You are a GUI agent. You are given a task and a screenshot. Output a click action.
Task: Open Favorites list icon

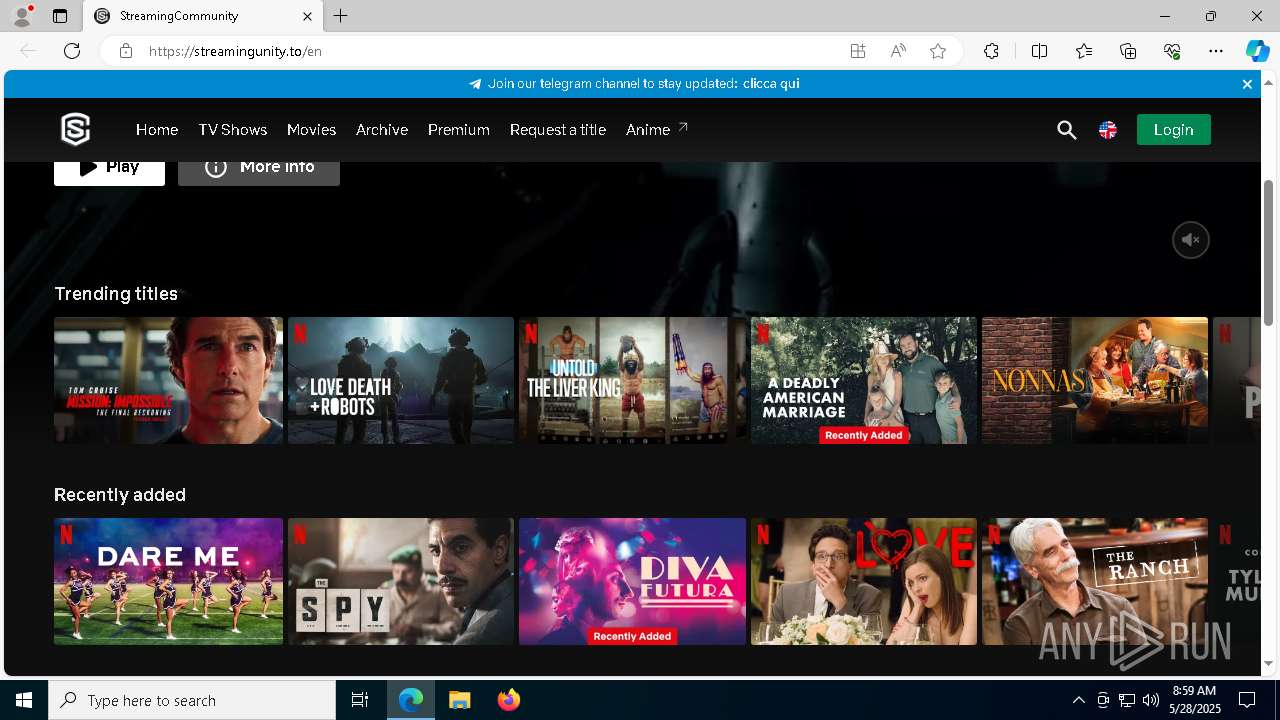coord(1084,51)
